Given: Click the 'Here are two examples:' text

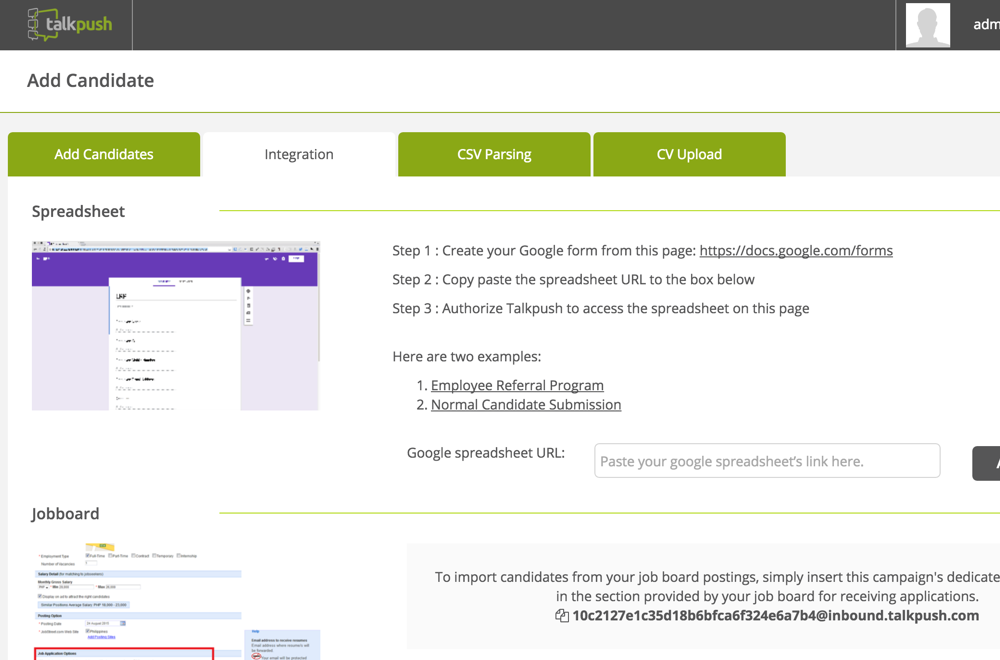Looking at the screenshot, I should point(467,356).
